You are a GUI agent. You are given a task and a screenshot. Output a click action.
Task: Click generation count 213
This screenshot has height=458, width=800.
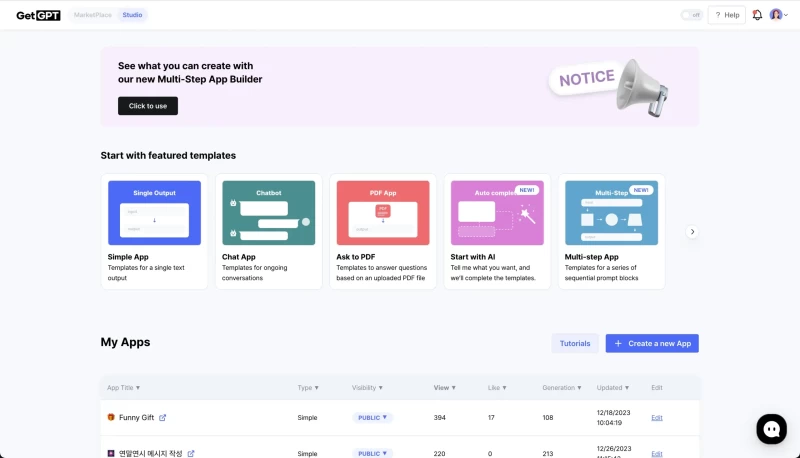(x=548, y=453)
